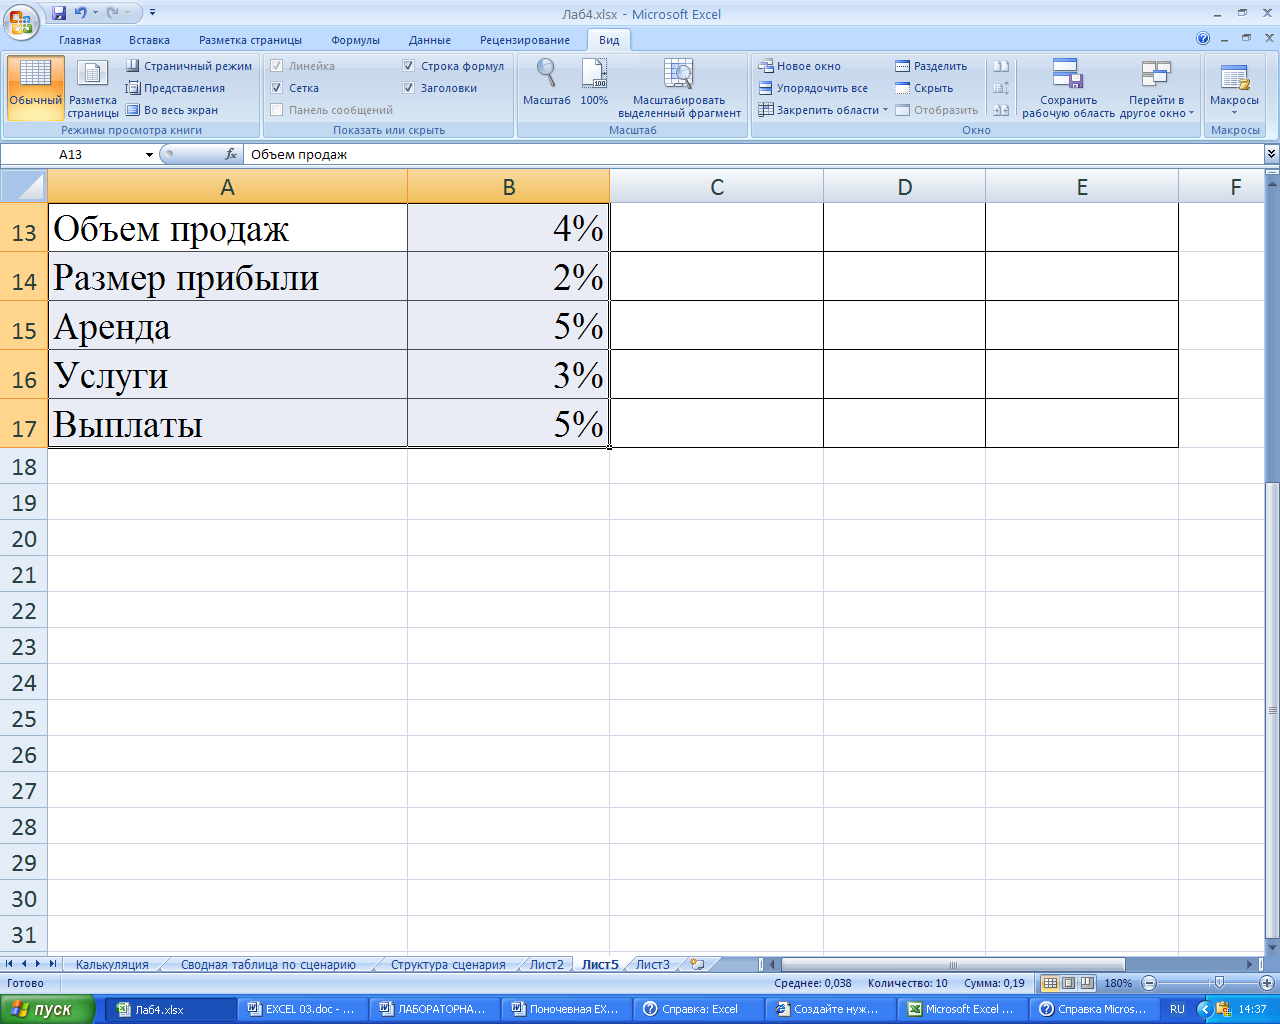
Task: Click the пуск Start button
Action: 47,1009
